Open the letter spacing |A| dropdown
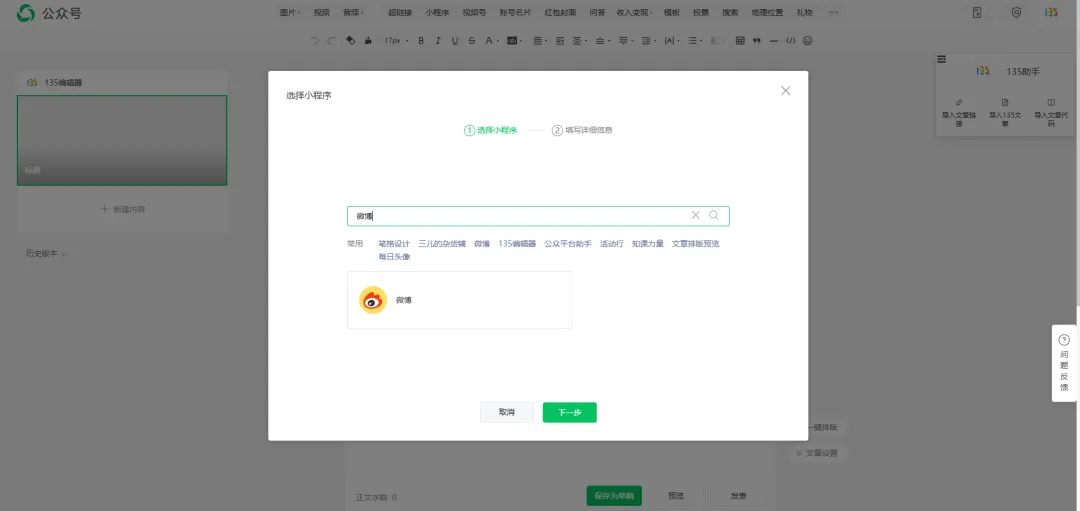Image resolution: width=1080 pixels, height=511 pixels. click(671, 41)
